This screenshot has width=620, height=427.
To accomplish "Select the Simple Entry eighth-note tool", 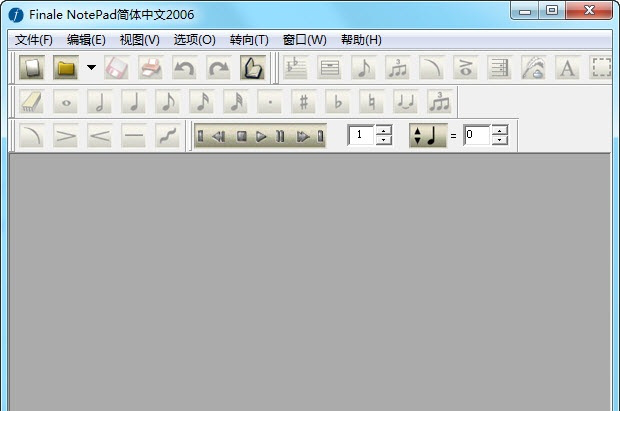I will [364, 68].
